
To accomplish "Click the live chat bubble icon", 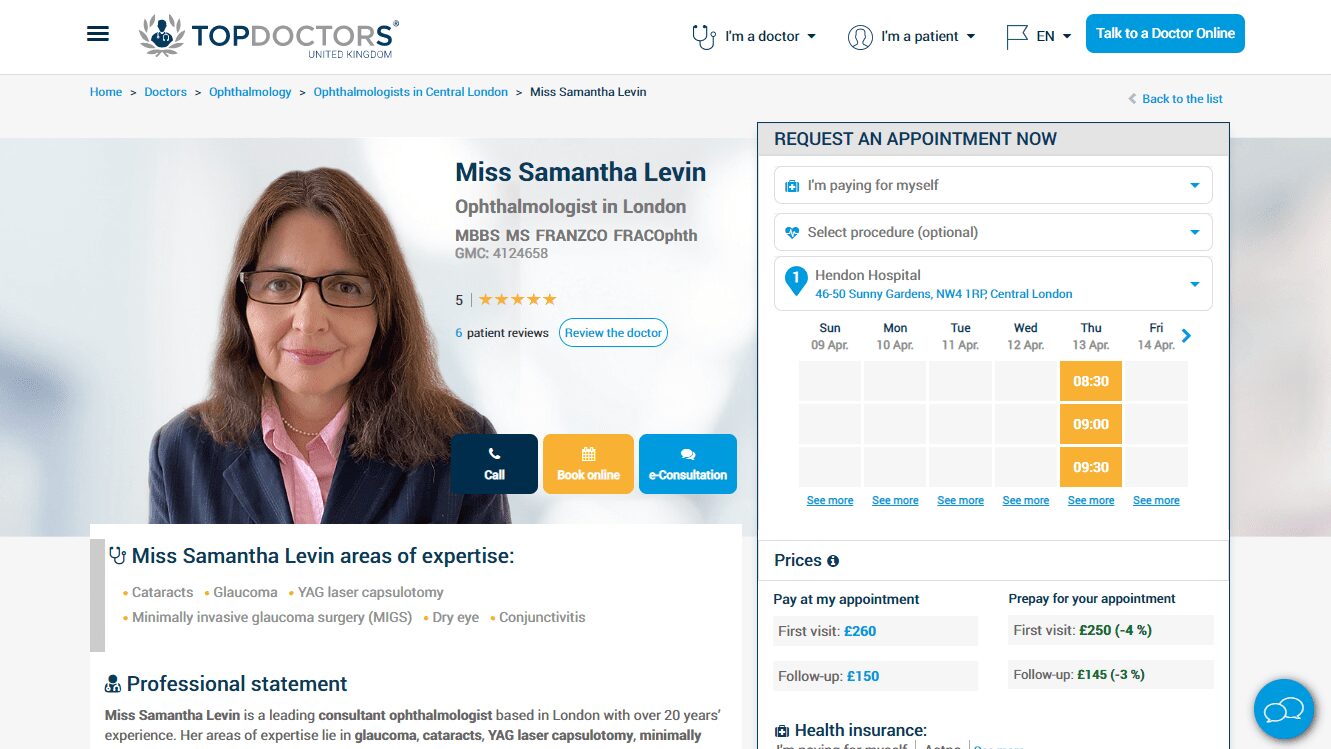I will (x=1284, y=709).
